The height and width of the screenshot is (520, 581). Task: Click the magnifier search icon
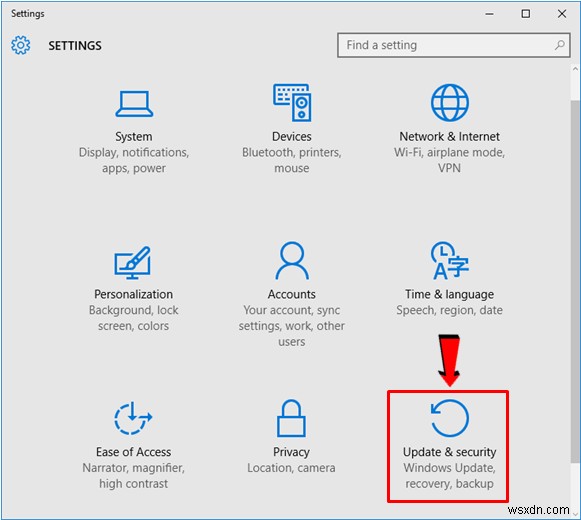(559, 45)
